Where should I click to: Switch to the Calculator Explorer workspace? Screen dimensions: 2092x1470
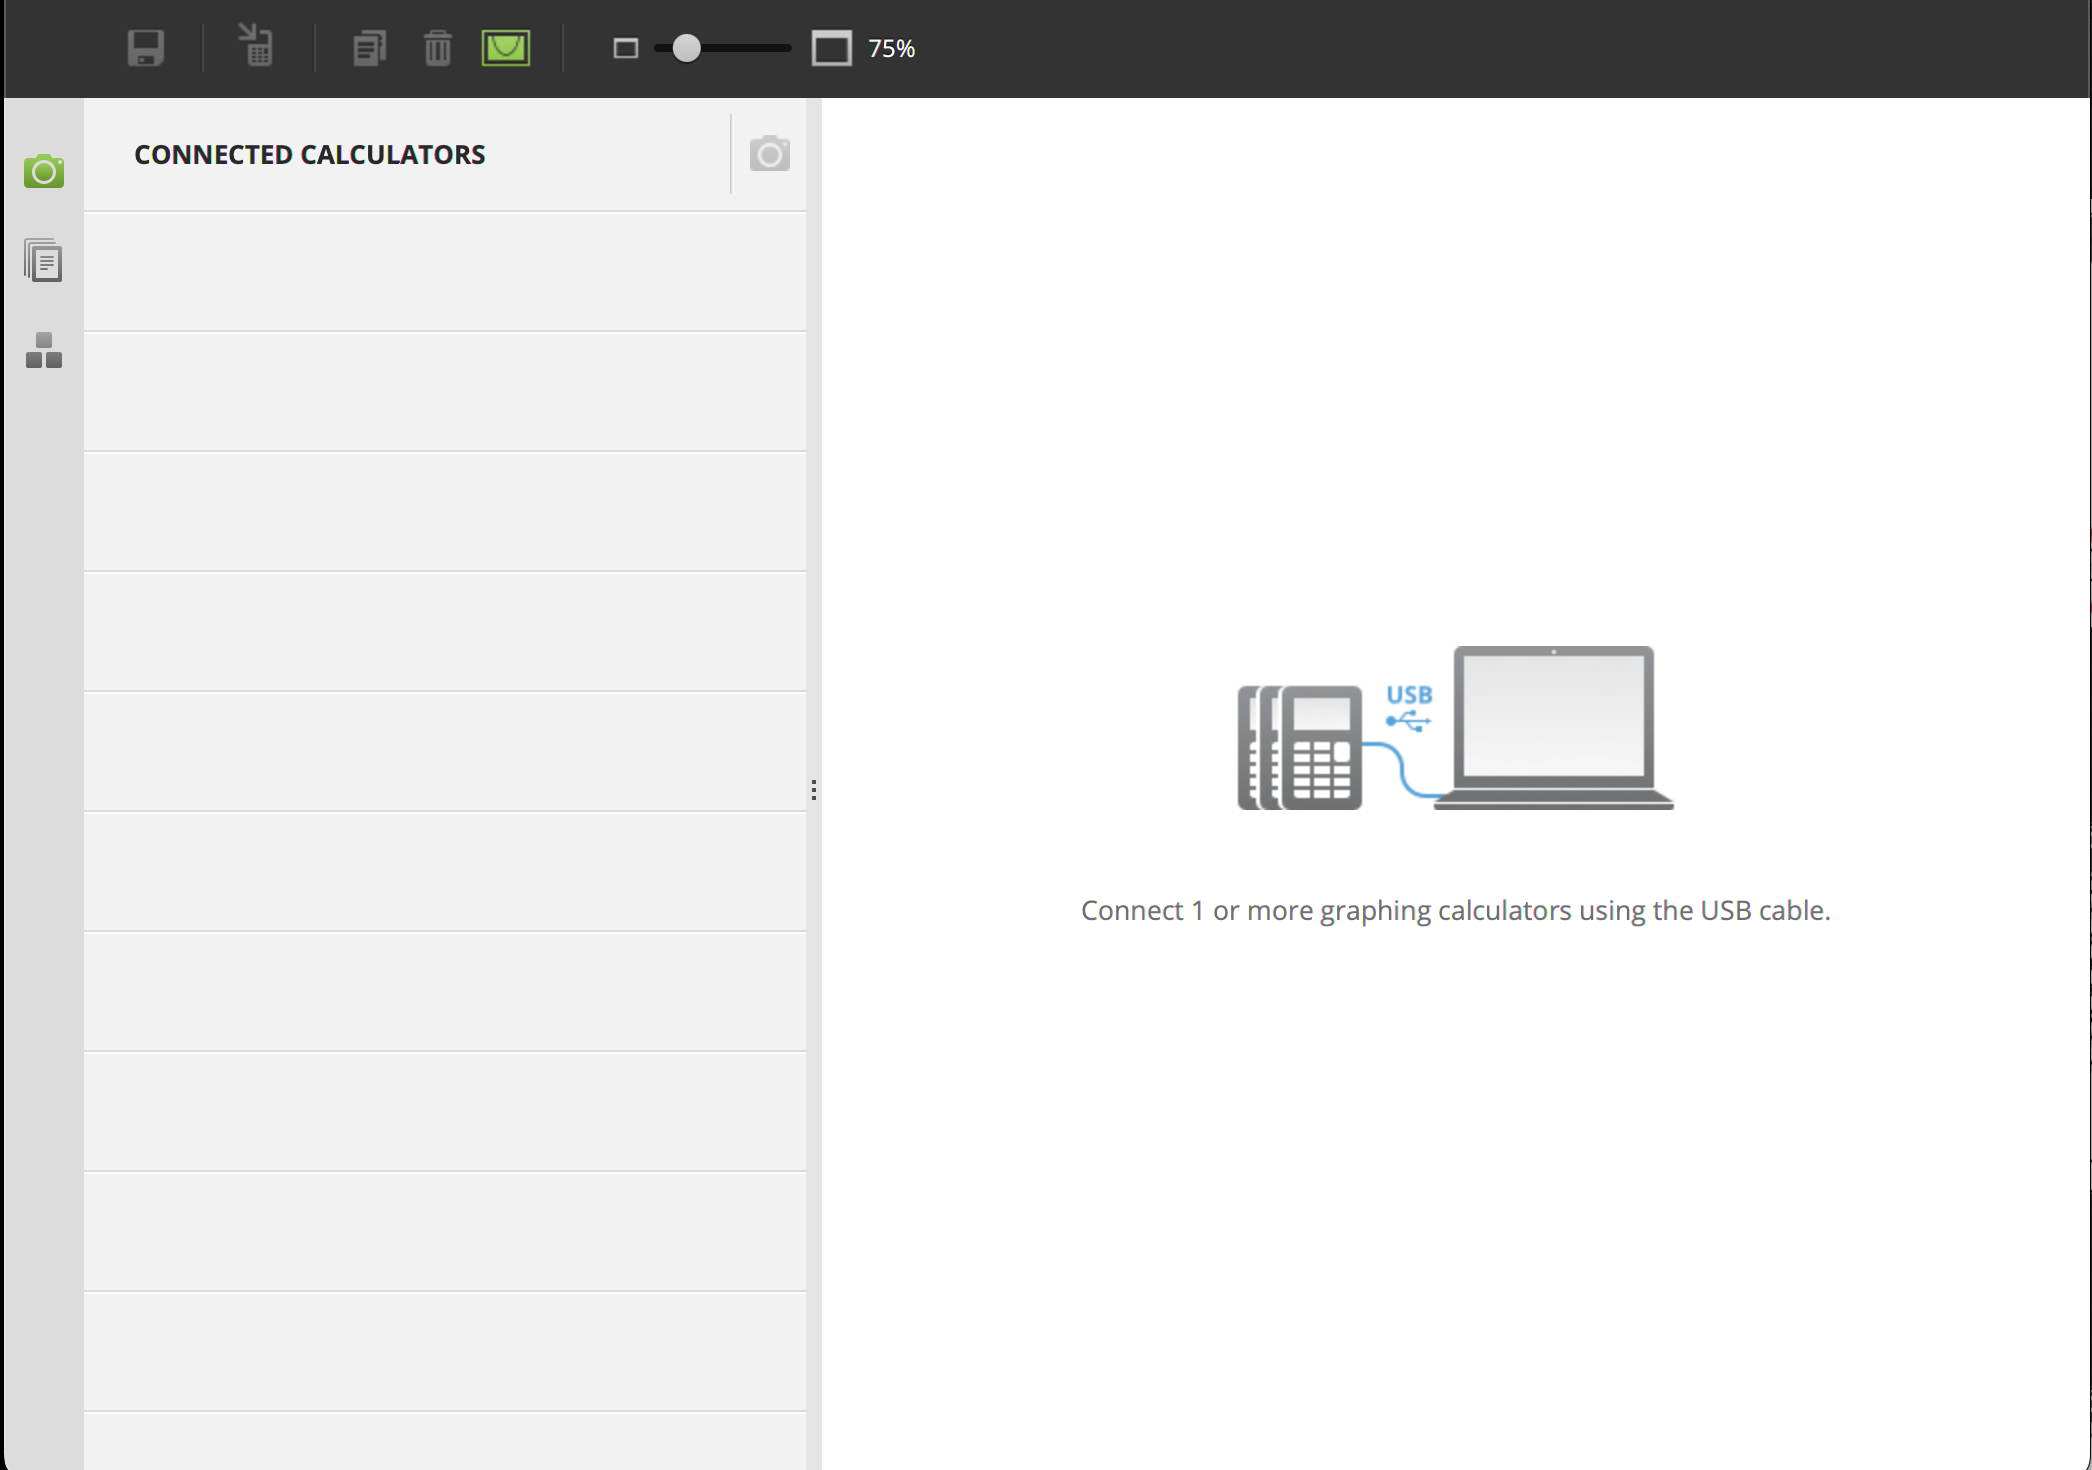[x=44, y=261]
